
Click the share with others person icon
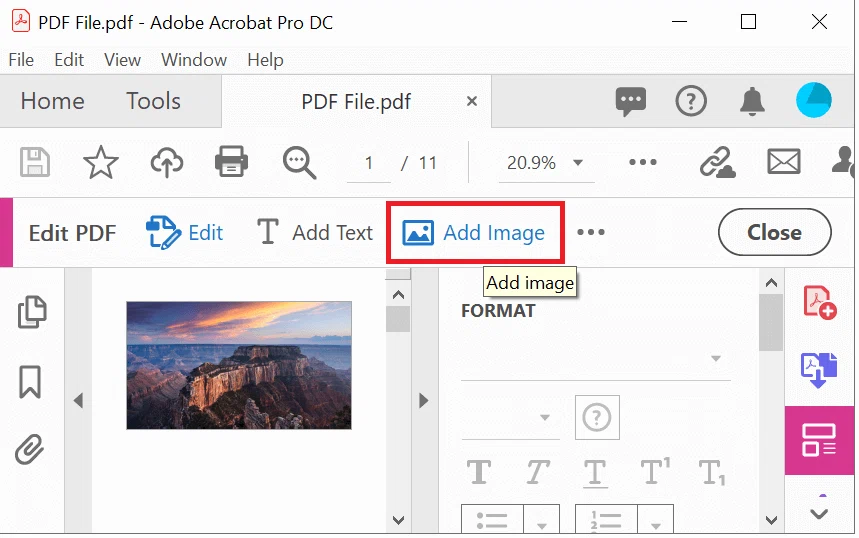pyautogui.click(x=844, y=162)
